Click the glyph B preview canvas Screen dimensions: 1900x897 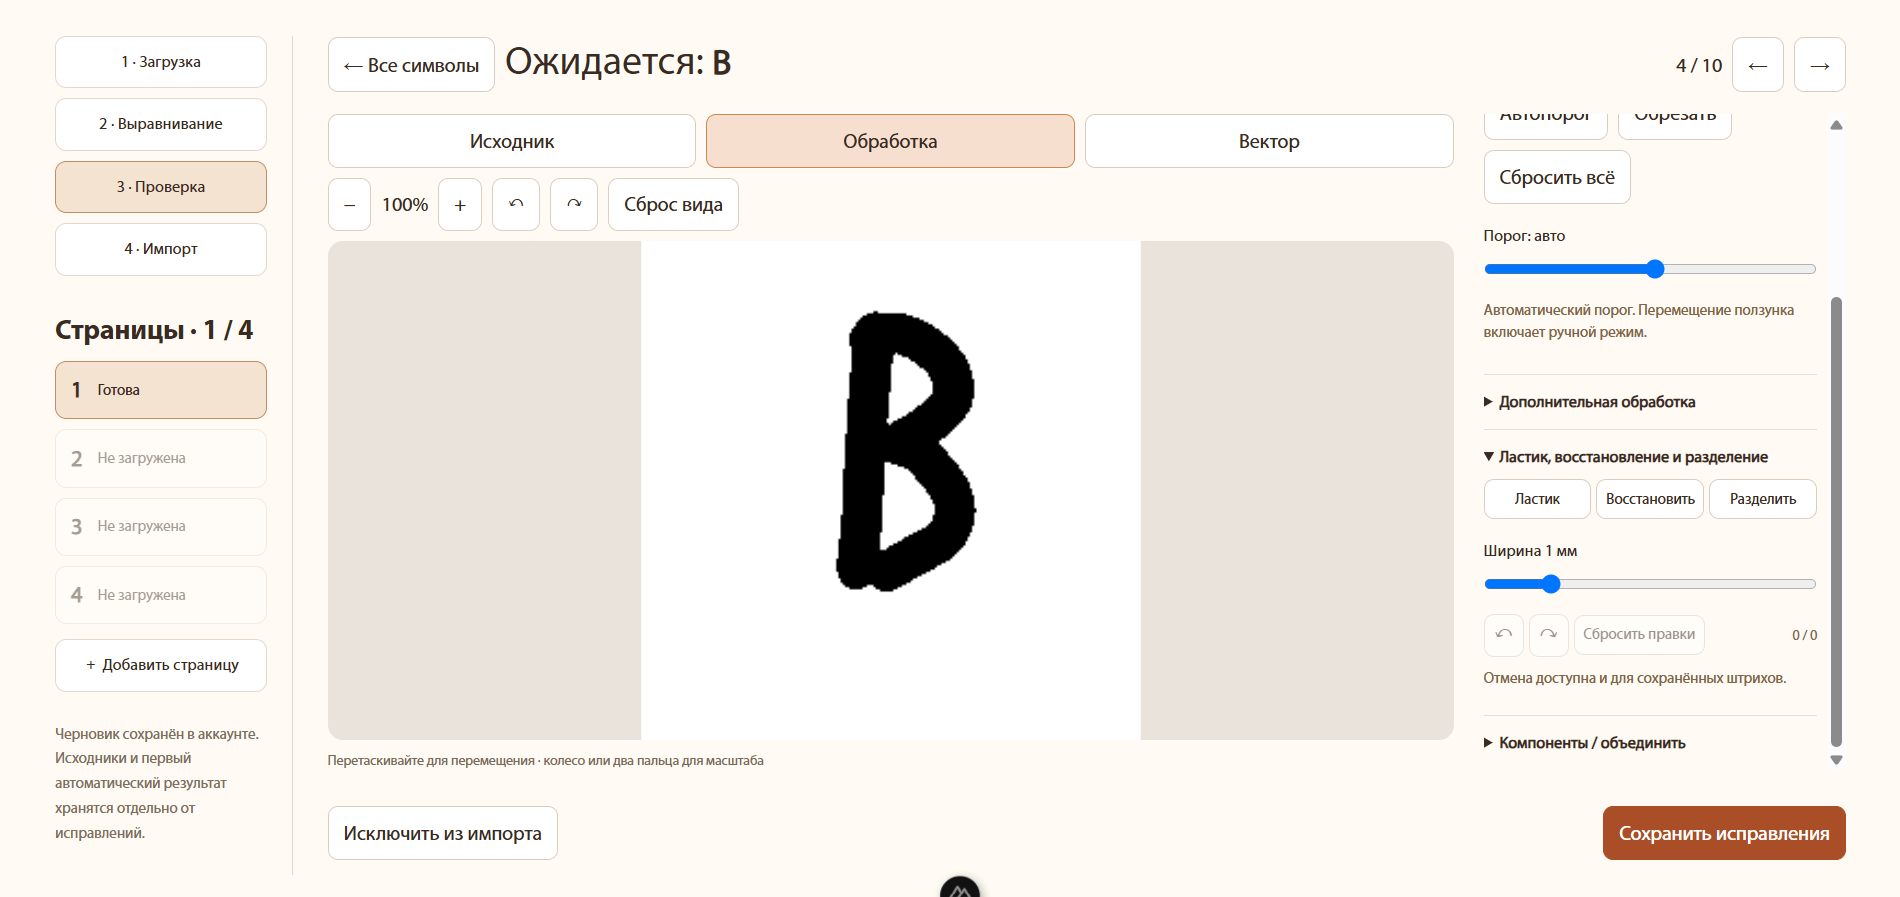point(891,490)
